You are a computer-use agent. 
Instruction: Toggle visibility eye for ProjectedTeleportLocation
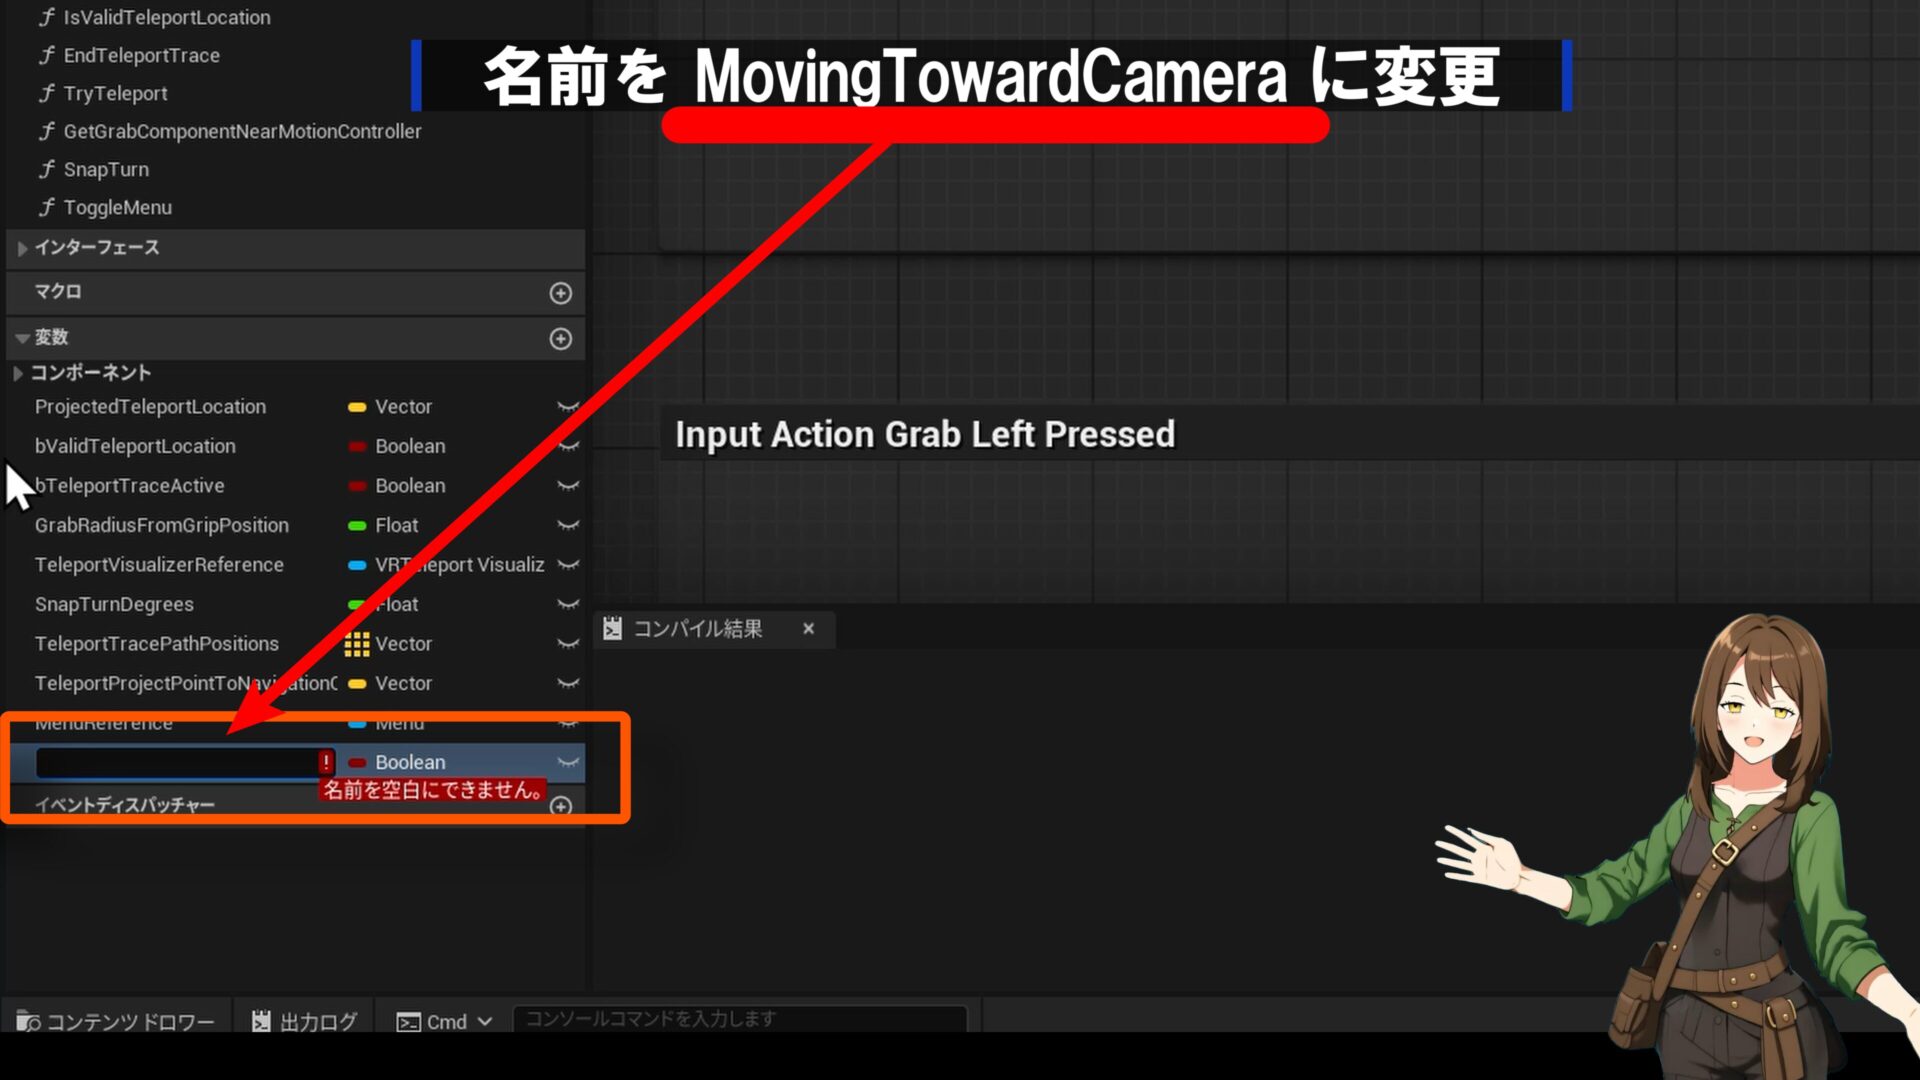click(x=568, y=407)
